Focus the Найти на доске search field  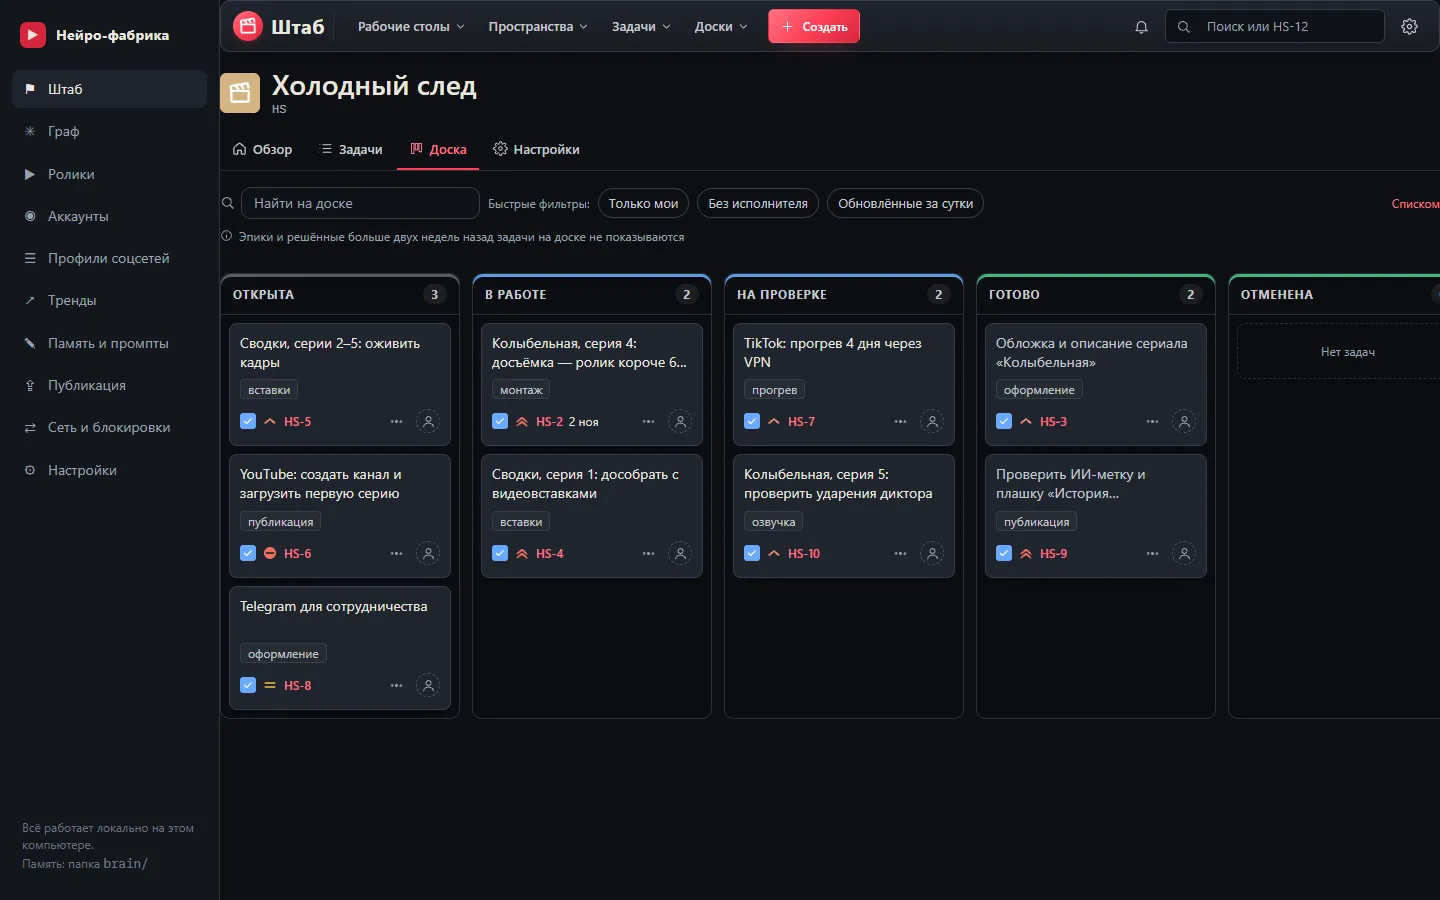click(x=360, y=203)
